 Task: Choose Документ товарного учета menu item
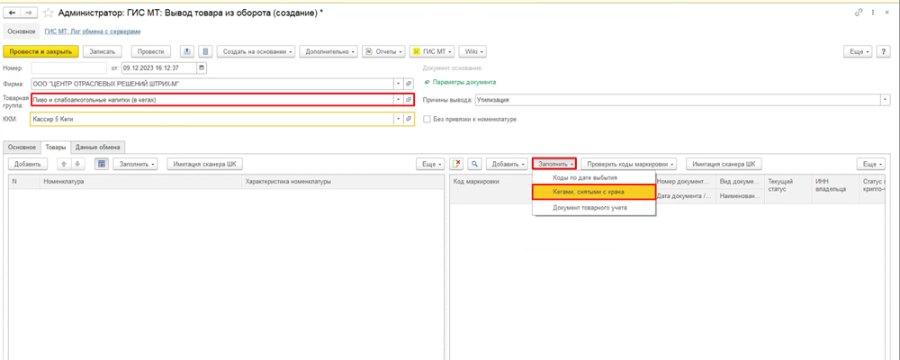coord(594,207)
